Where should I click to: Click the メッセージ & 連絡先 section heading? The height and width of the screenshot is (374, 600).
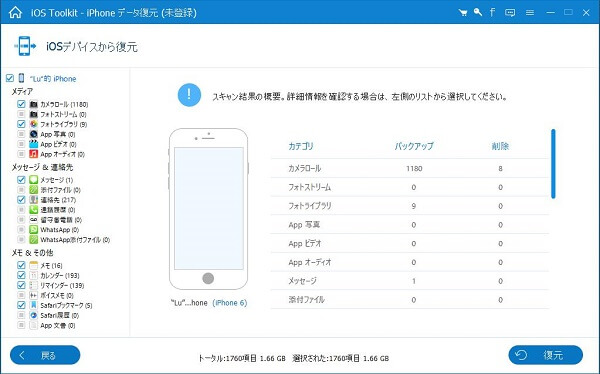tap(42, 167)
